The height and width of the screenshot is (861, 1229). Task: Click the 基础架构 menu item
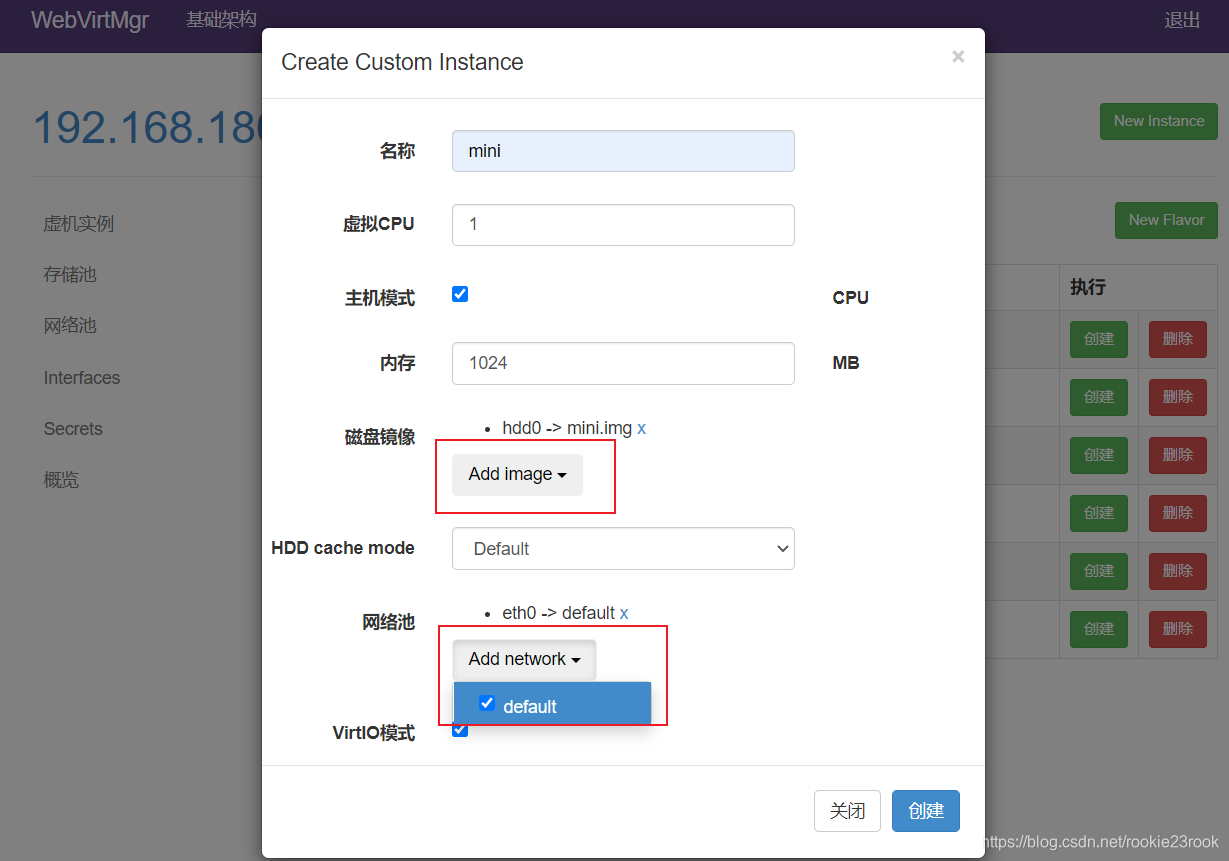(x=221, y=18)
